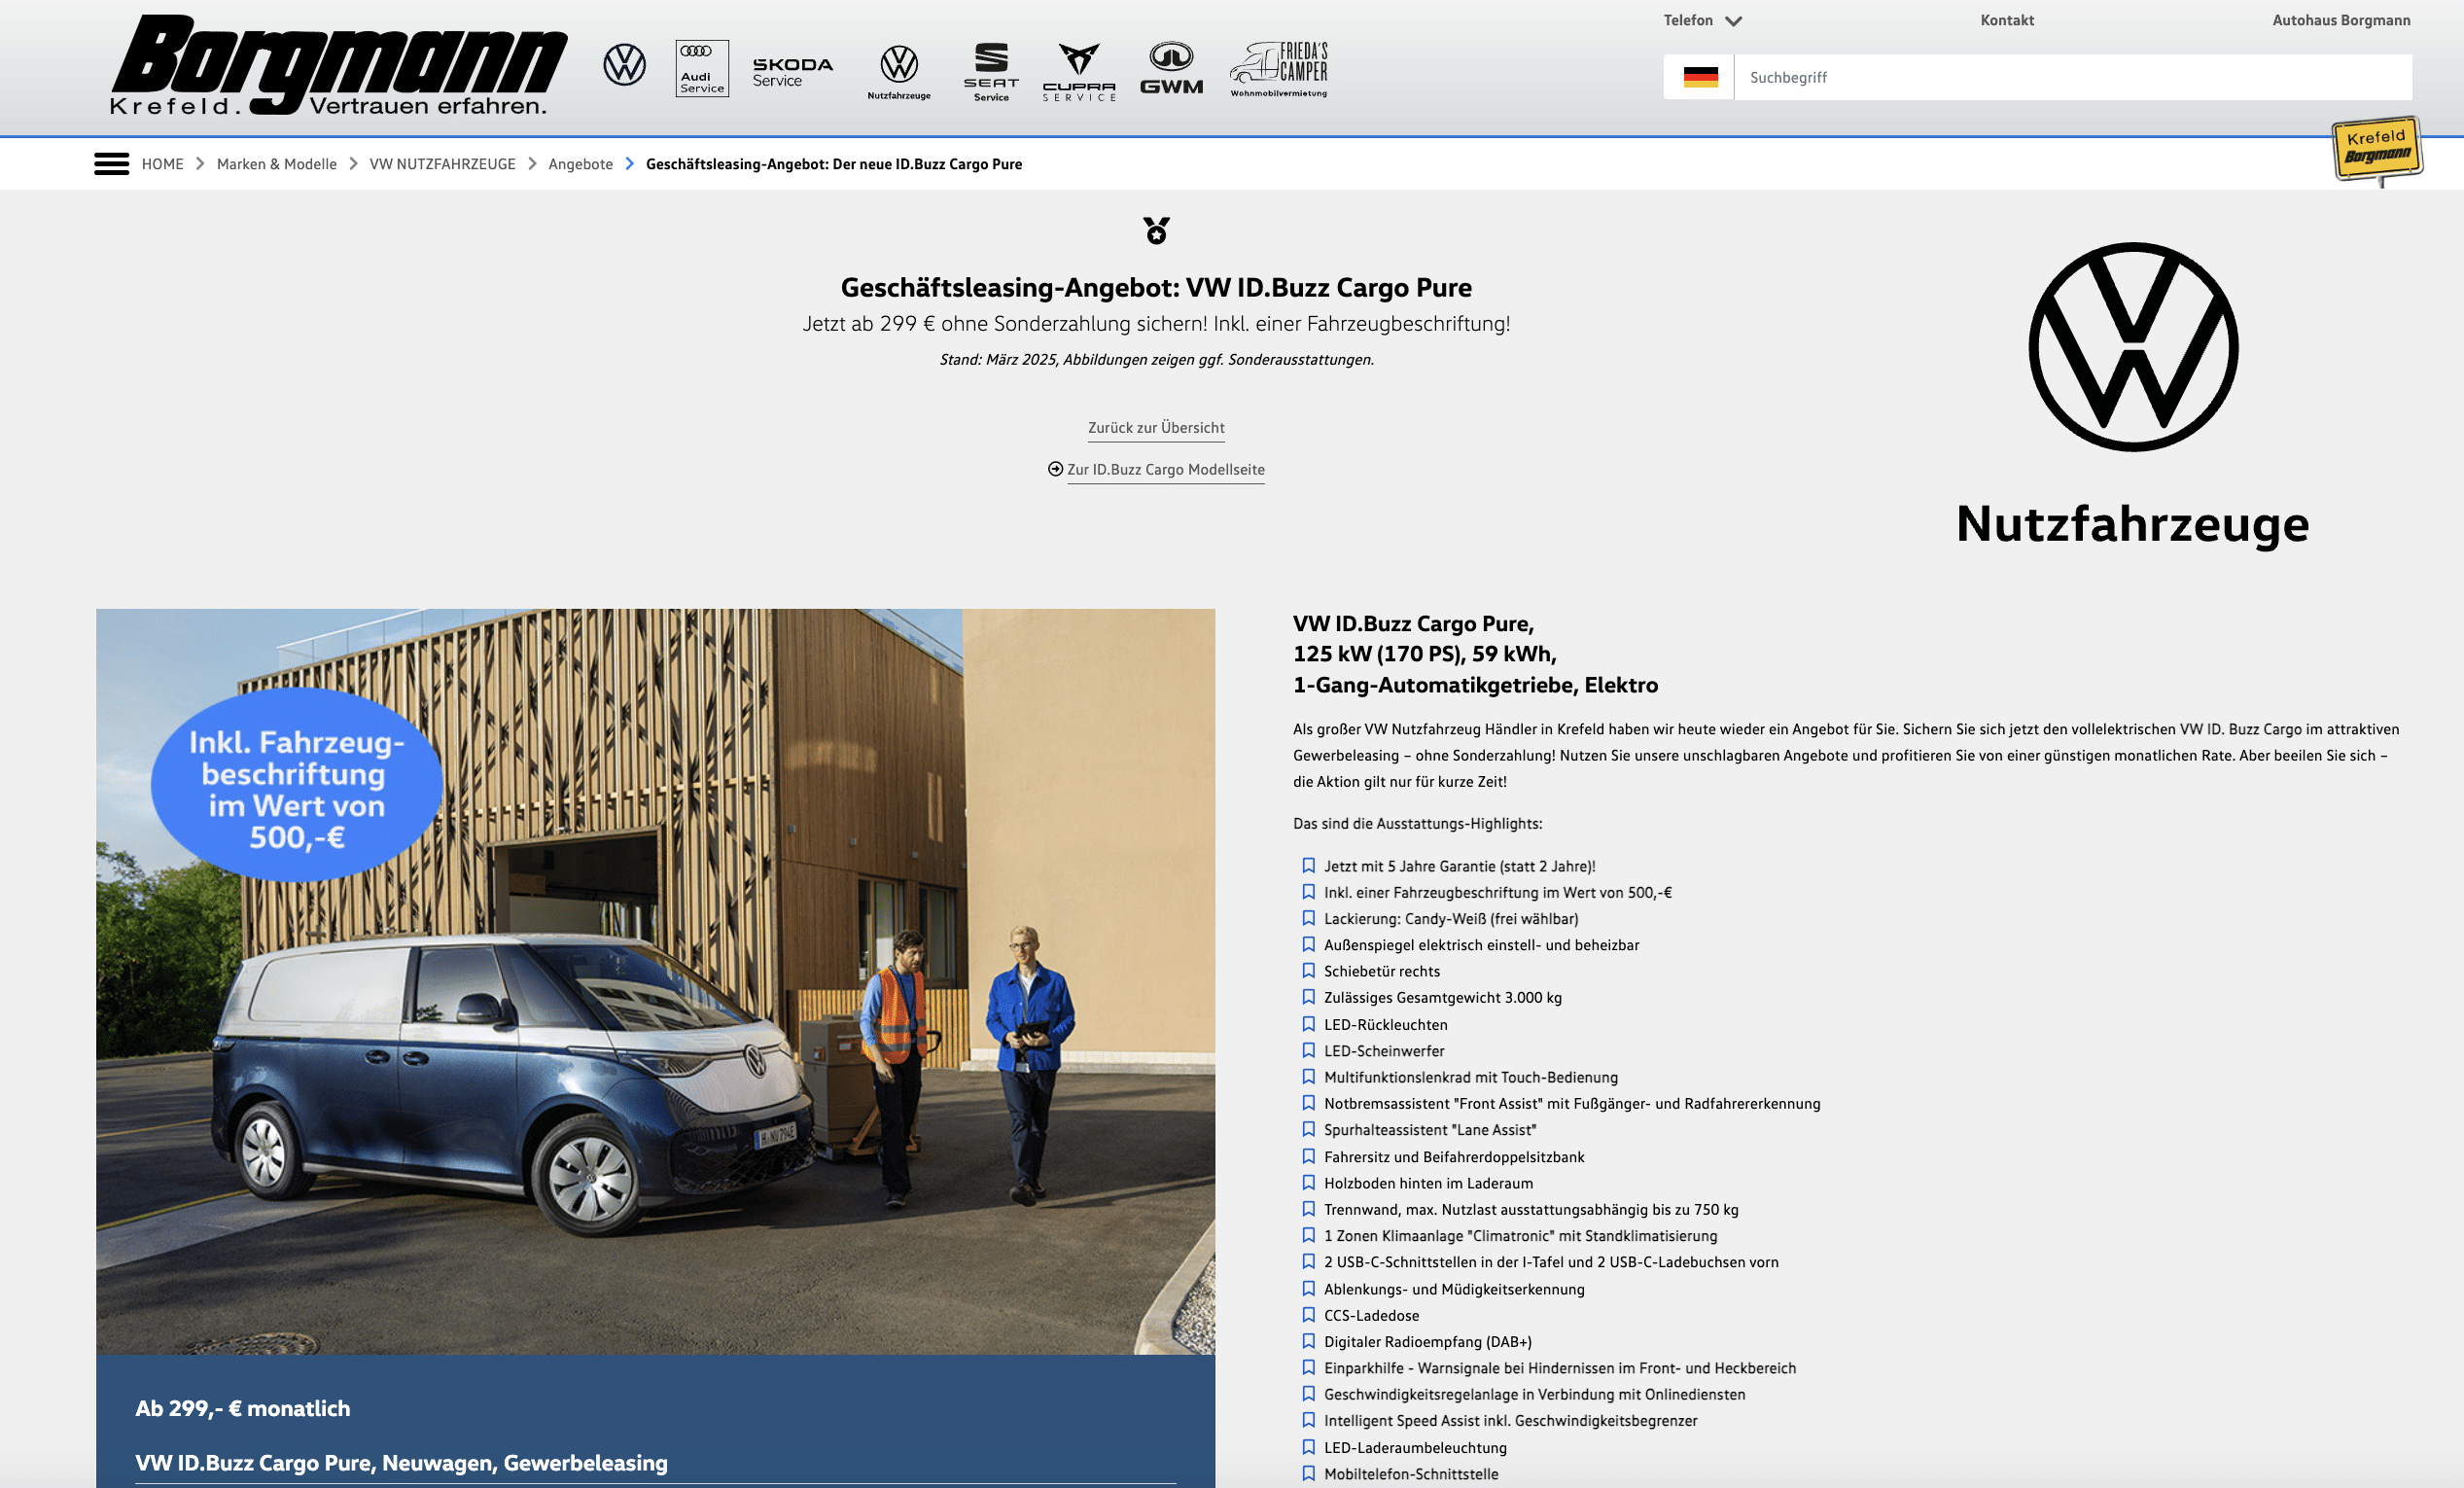Screen dimensions: 2464x1488
Task: Click the Borgmann Krefeld logo
Action: (338, 66)
